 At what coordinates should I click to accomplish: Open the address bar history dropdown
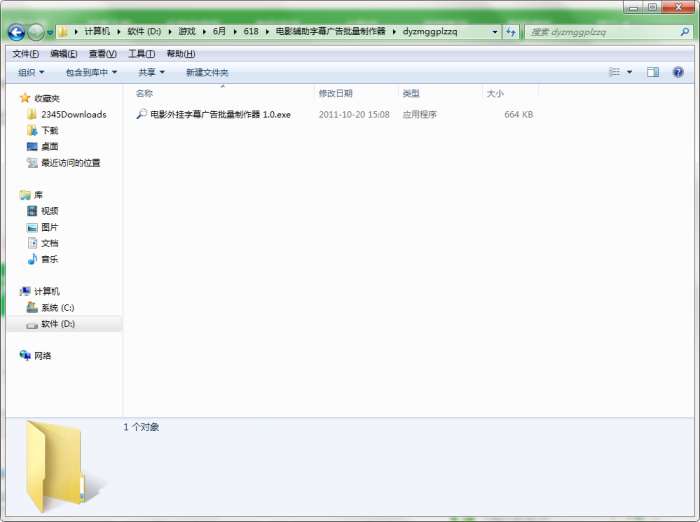pos(495,32)
